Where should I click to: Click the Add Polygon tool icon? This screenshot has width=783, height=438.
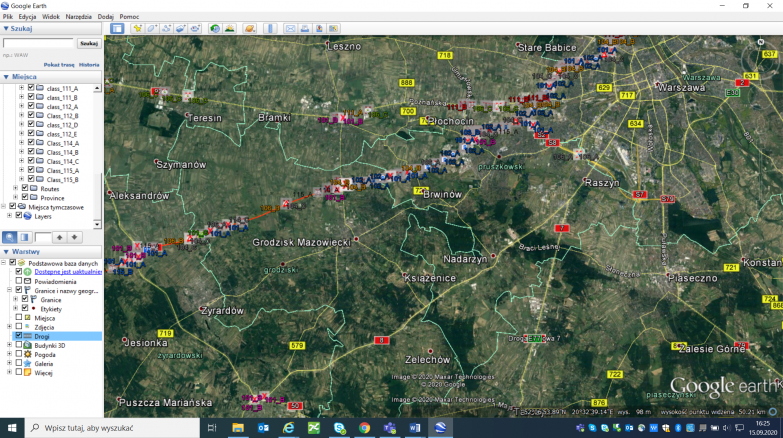[x=152, y=28]
